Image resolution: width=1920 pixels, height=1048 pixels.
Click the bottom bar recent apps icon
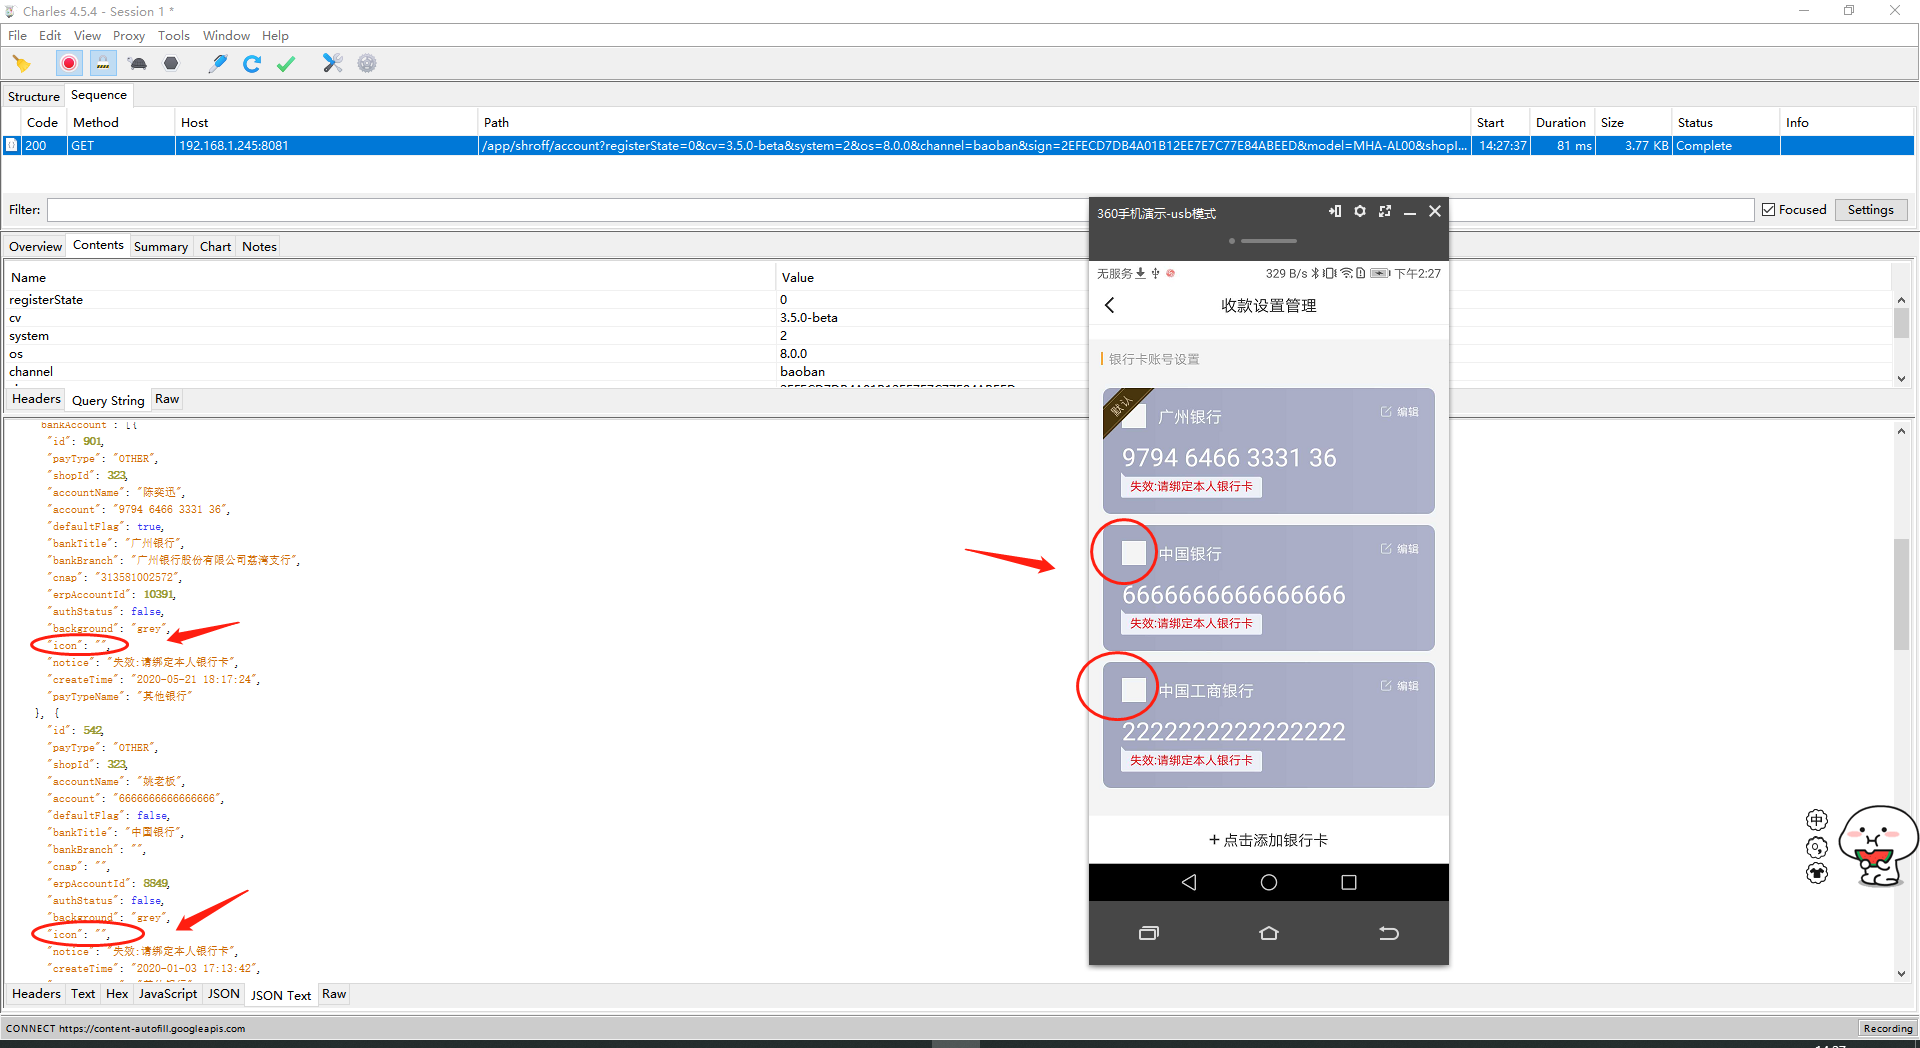(x=1149, y=933)
